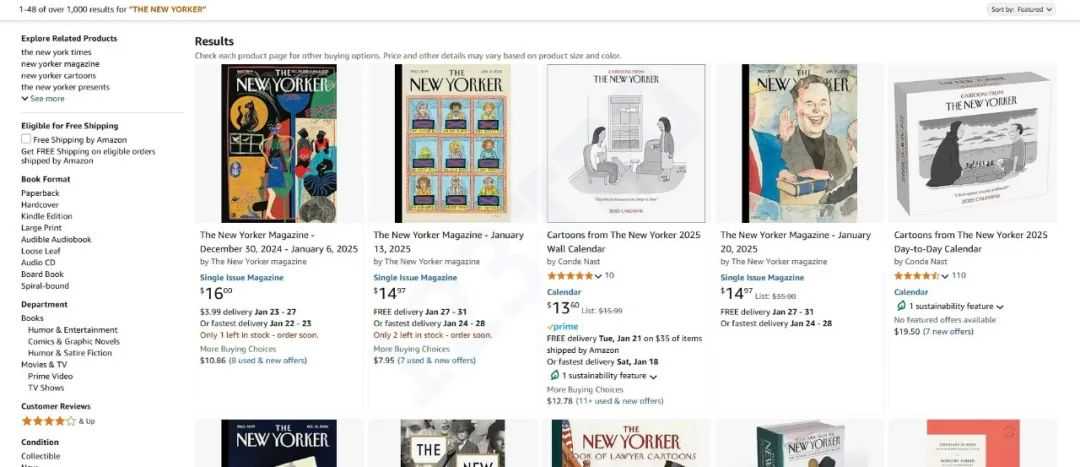
Task: Select the Comics & Graphic Novels department
Action: [74, 342]
